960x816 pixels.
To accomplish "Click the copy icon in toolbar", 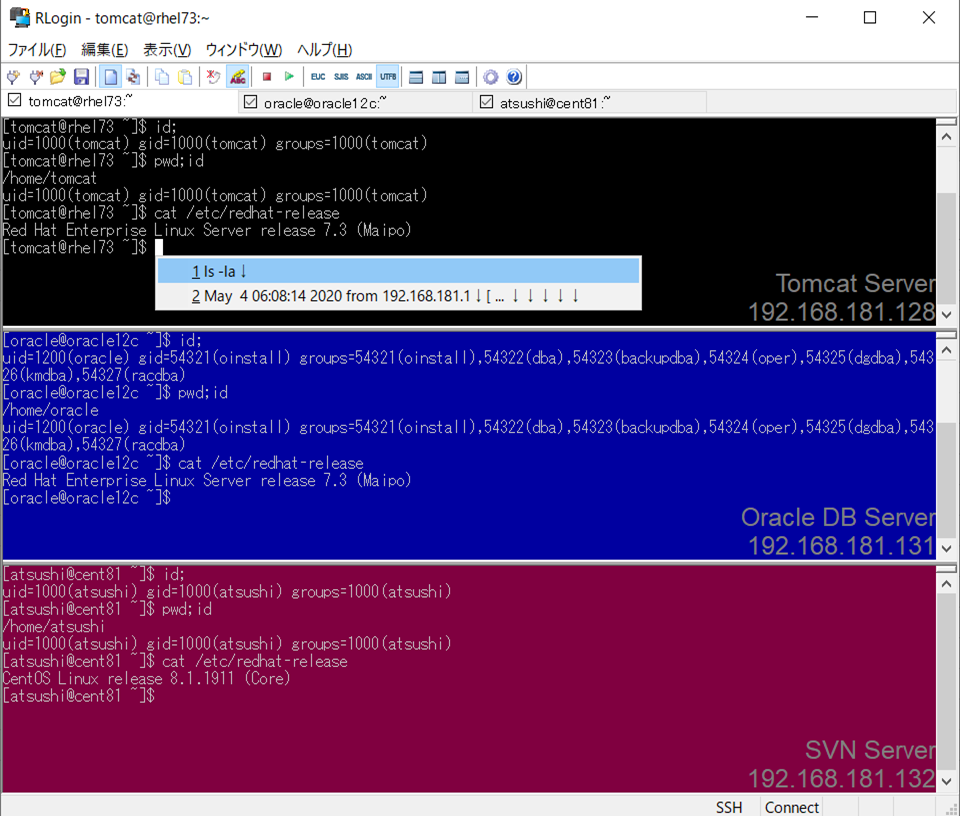I will pyautogui.click(x=162, y=77).
